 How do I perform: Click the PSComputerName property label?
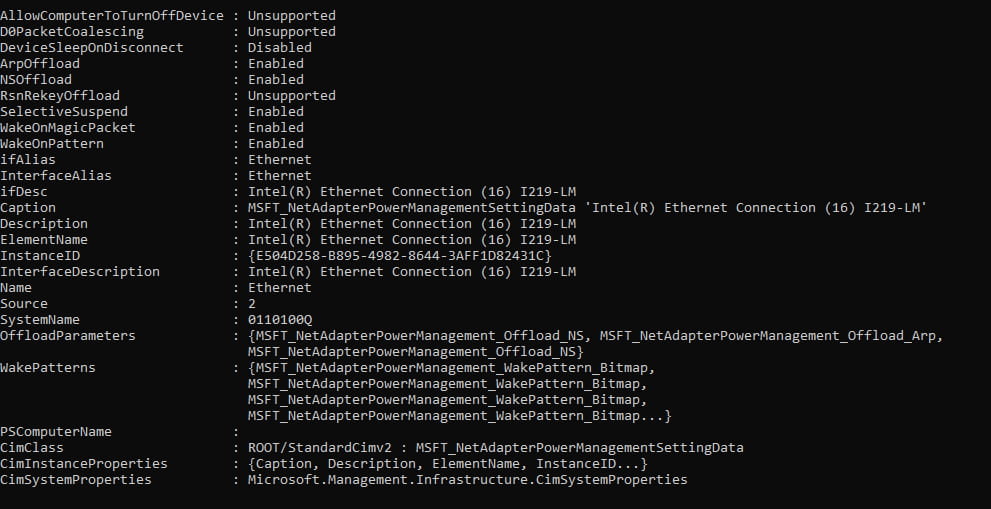pyautogui.click(x=56, y=431)
